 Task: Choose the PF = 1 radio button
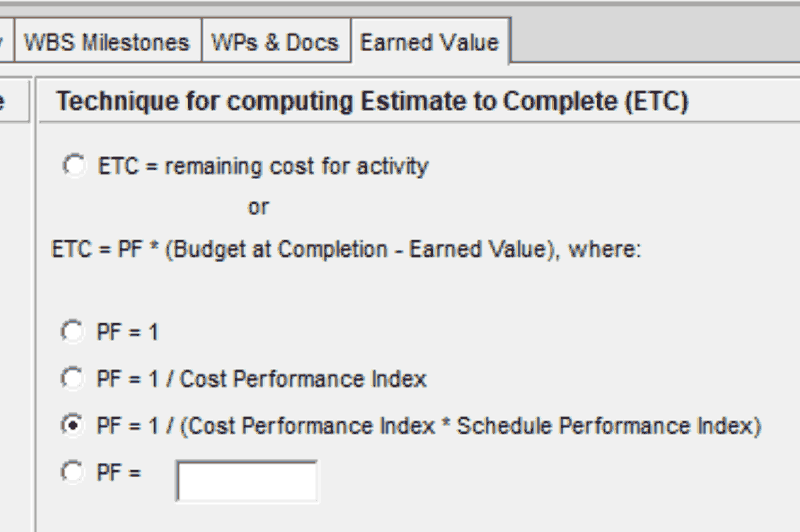point(74,331)
